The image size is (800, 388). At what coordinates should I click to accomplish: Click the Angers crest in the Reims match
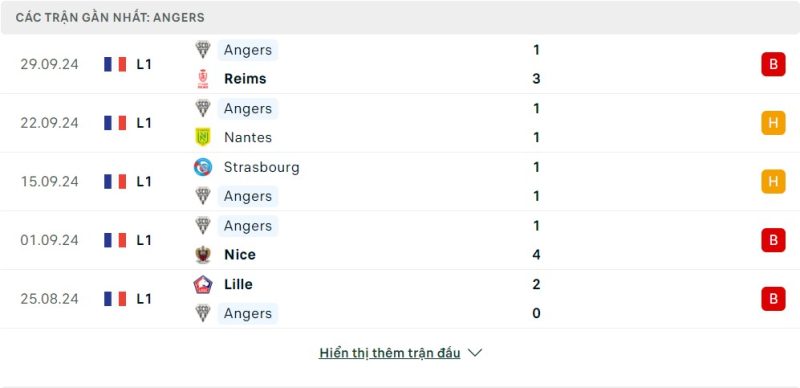[x=203, y=50]
